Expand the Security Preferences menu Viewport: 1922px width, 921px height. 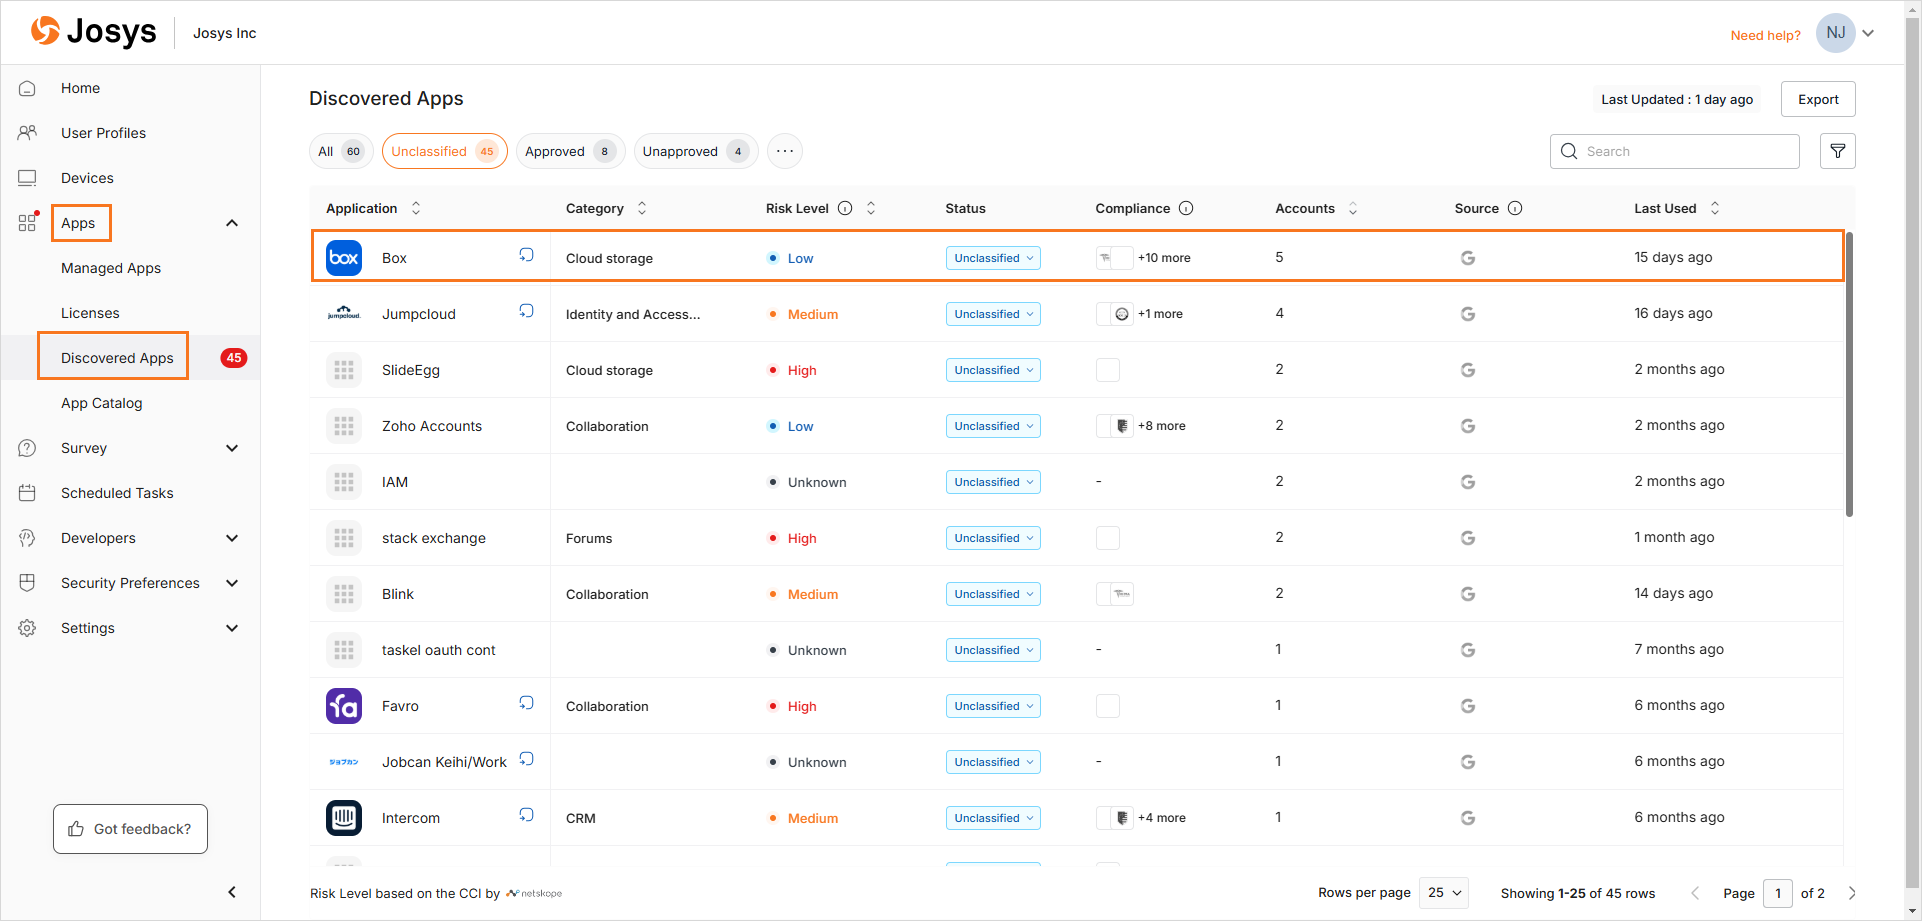click(x=232, y=583)
